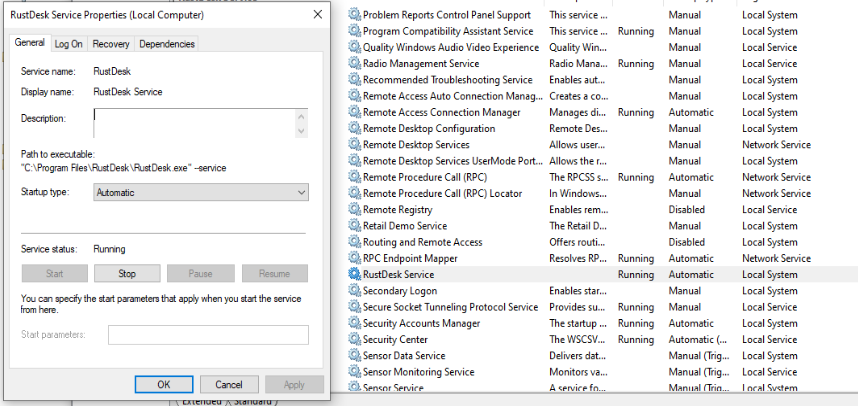
Task: Click Disabled startup type for Remote Registry
Action: 686,210
